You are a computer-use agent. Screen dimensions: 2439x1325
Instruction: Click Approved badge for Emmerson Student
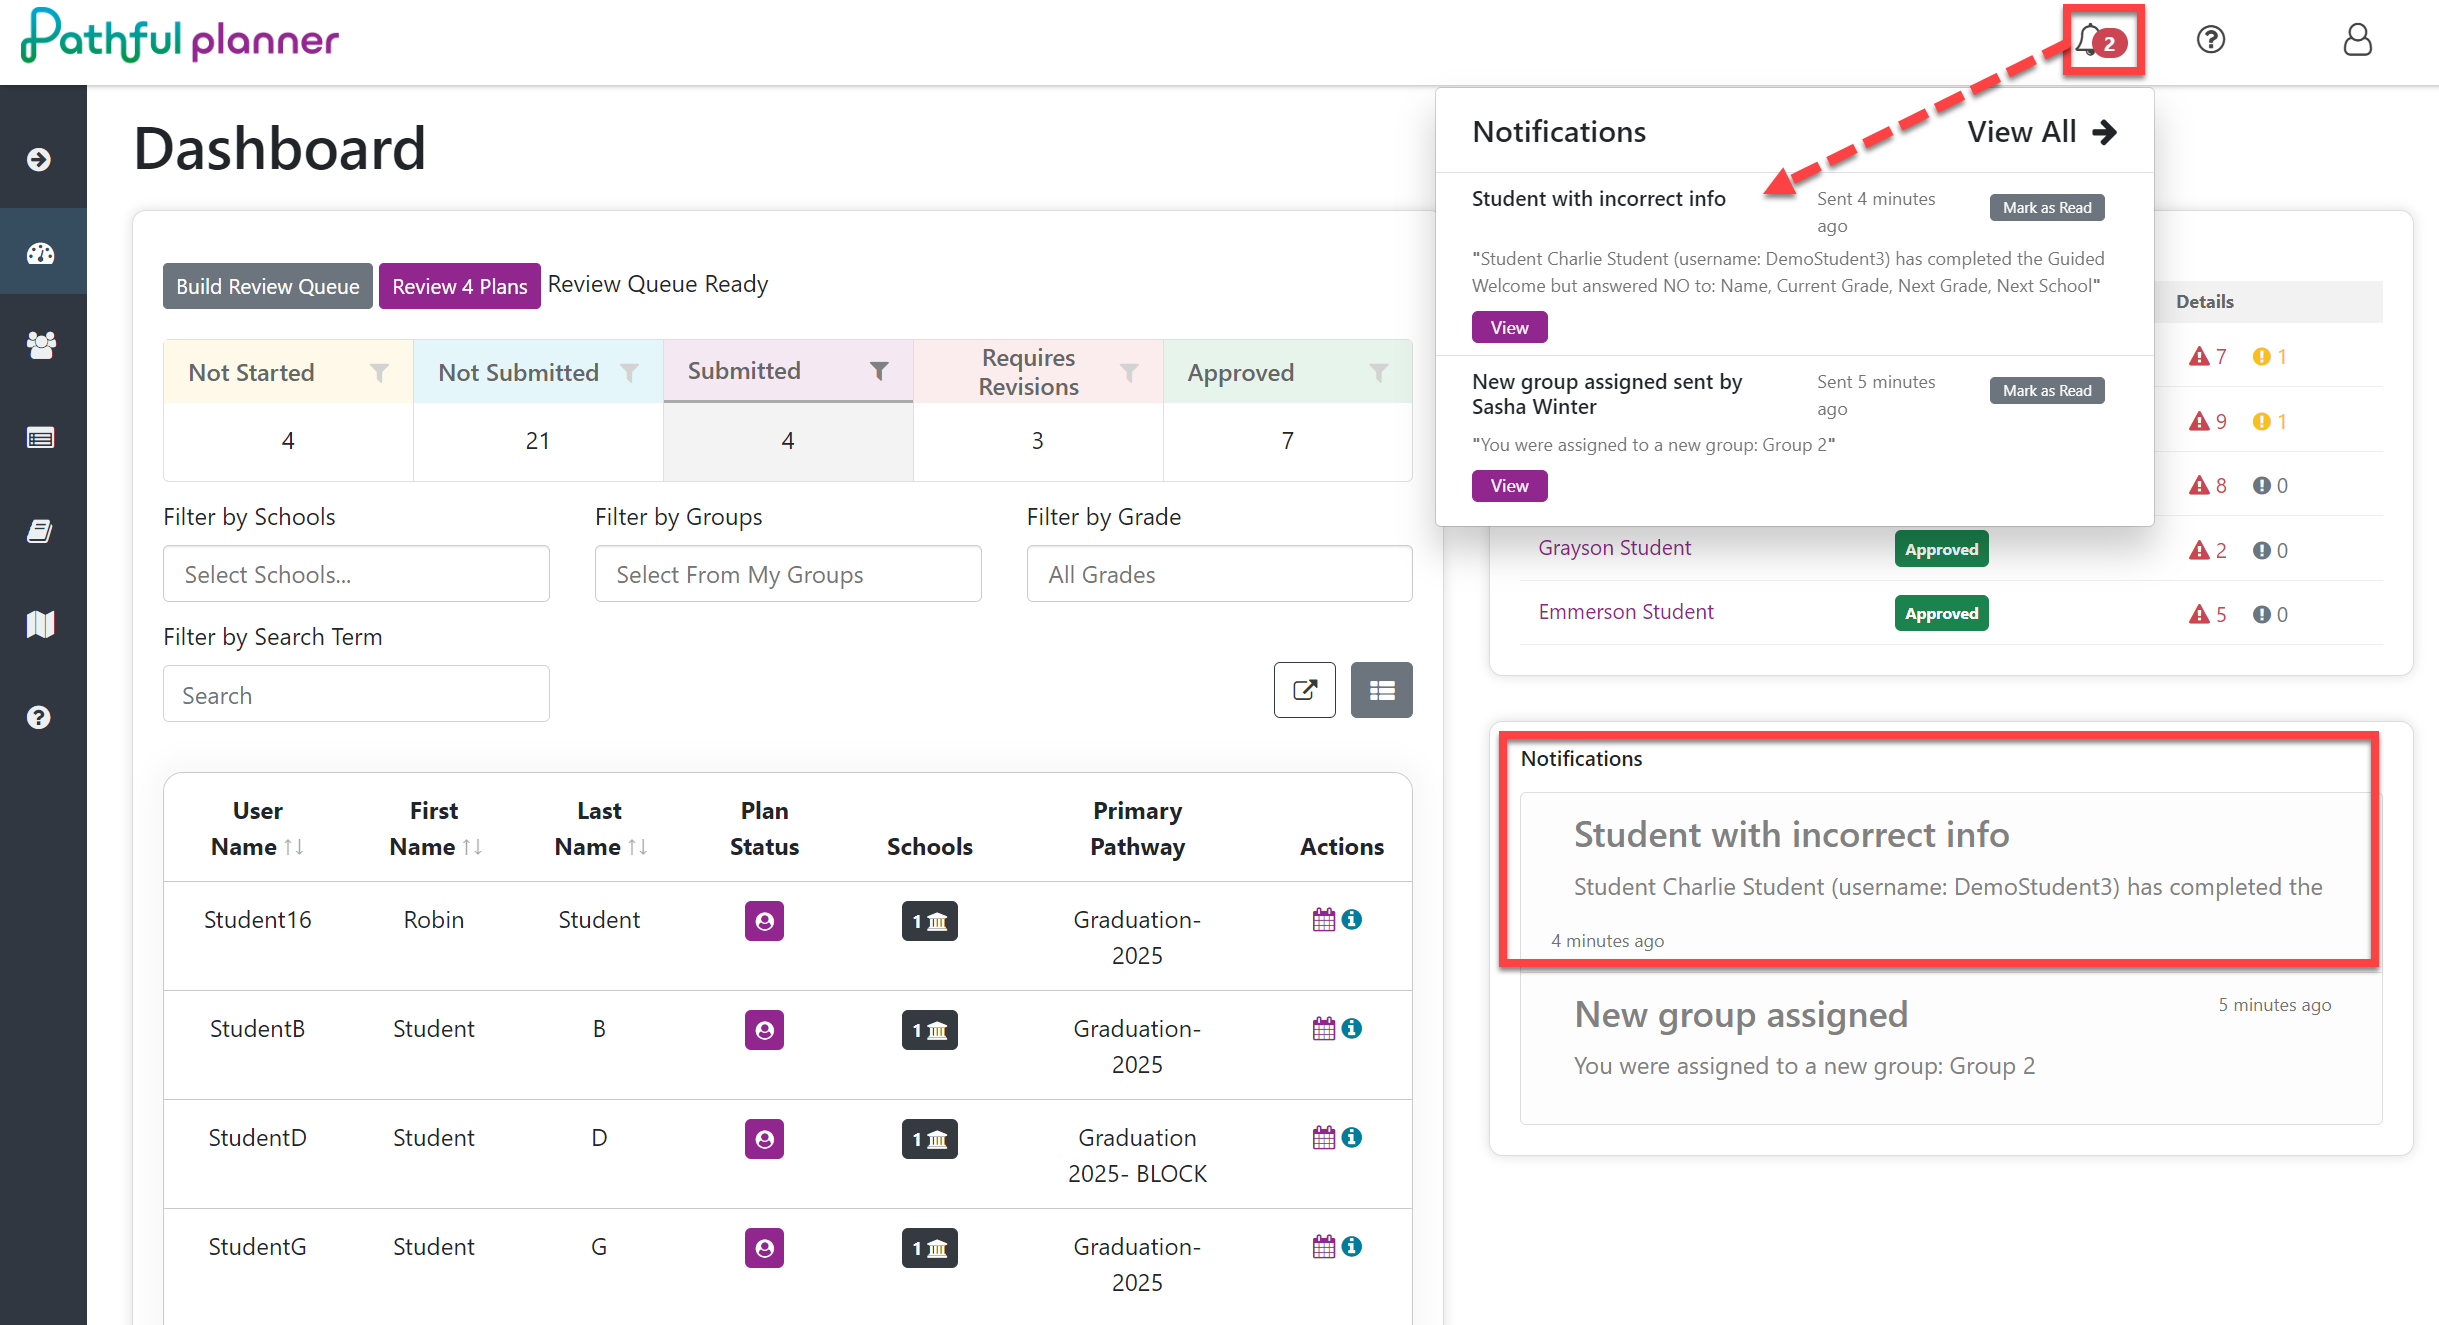pyautogui.click(x=1941, y=613)
